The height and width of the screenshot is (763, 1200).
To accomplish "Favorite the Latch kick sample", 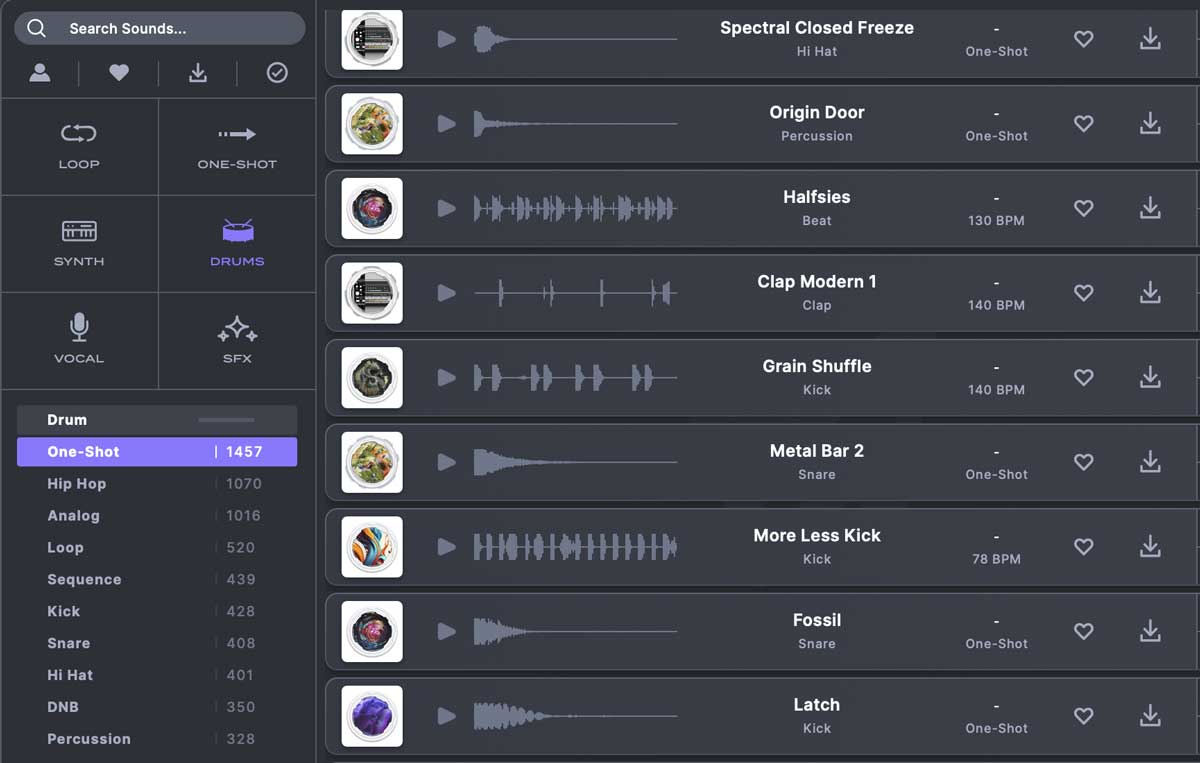I will click(1084, 716).
